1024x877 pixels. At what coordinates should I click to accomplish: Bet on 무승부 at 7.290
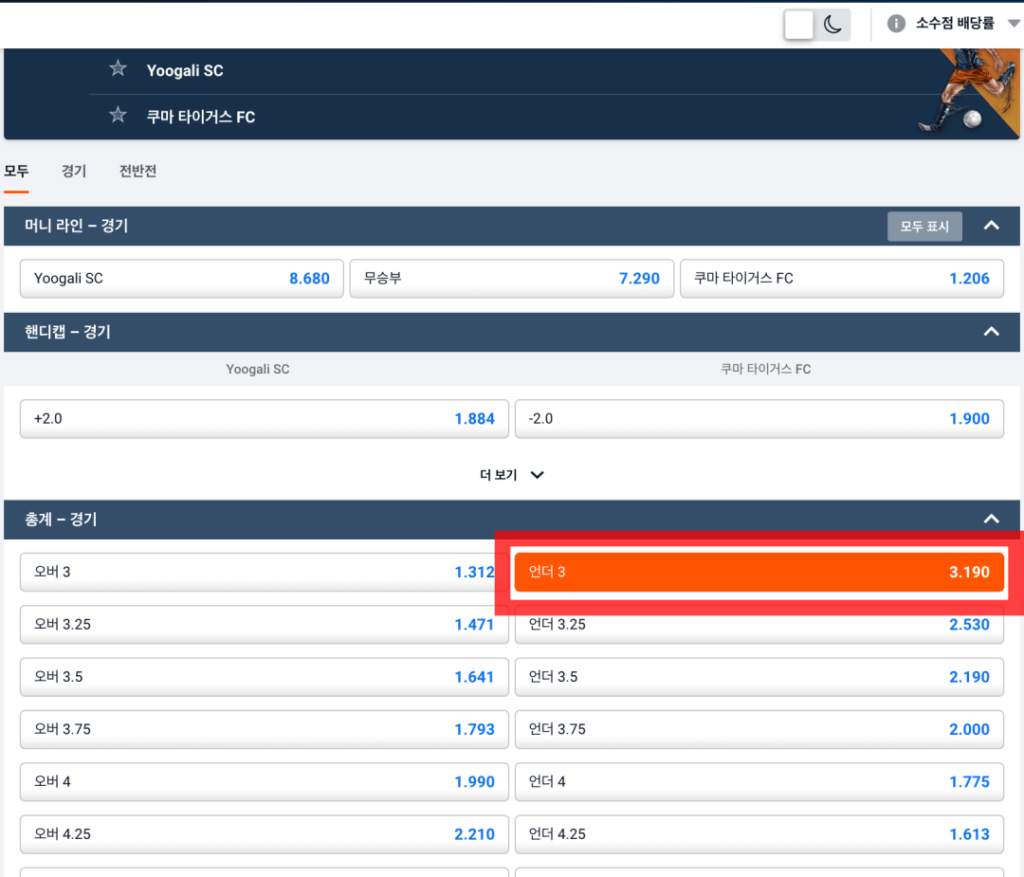coord(510,278)
